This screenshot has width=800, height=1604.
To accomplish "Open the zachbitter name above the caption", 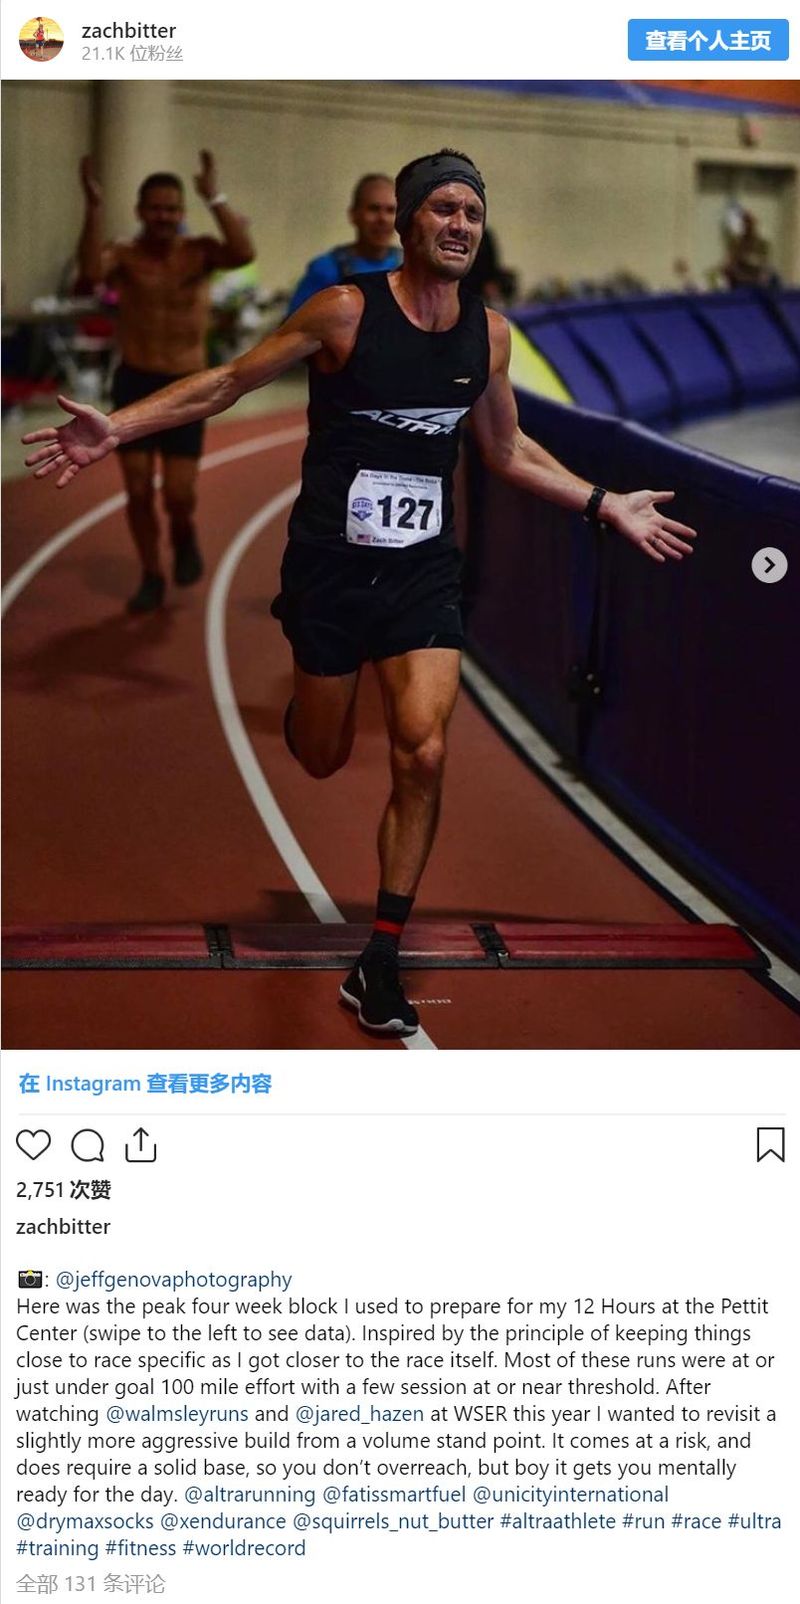I will 63,1226.
